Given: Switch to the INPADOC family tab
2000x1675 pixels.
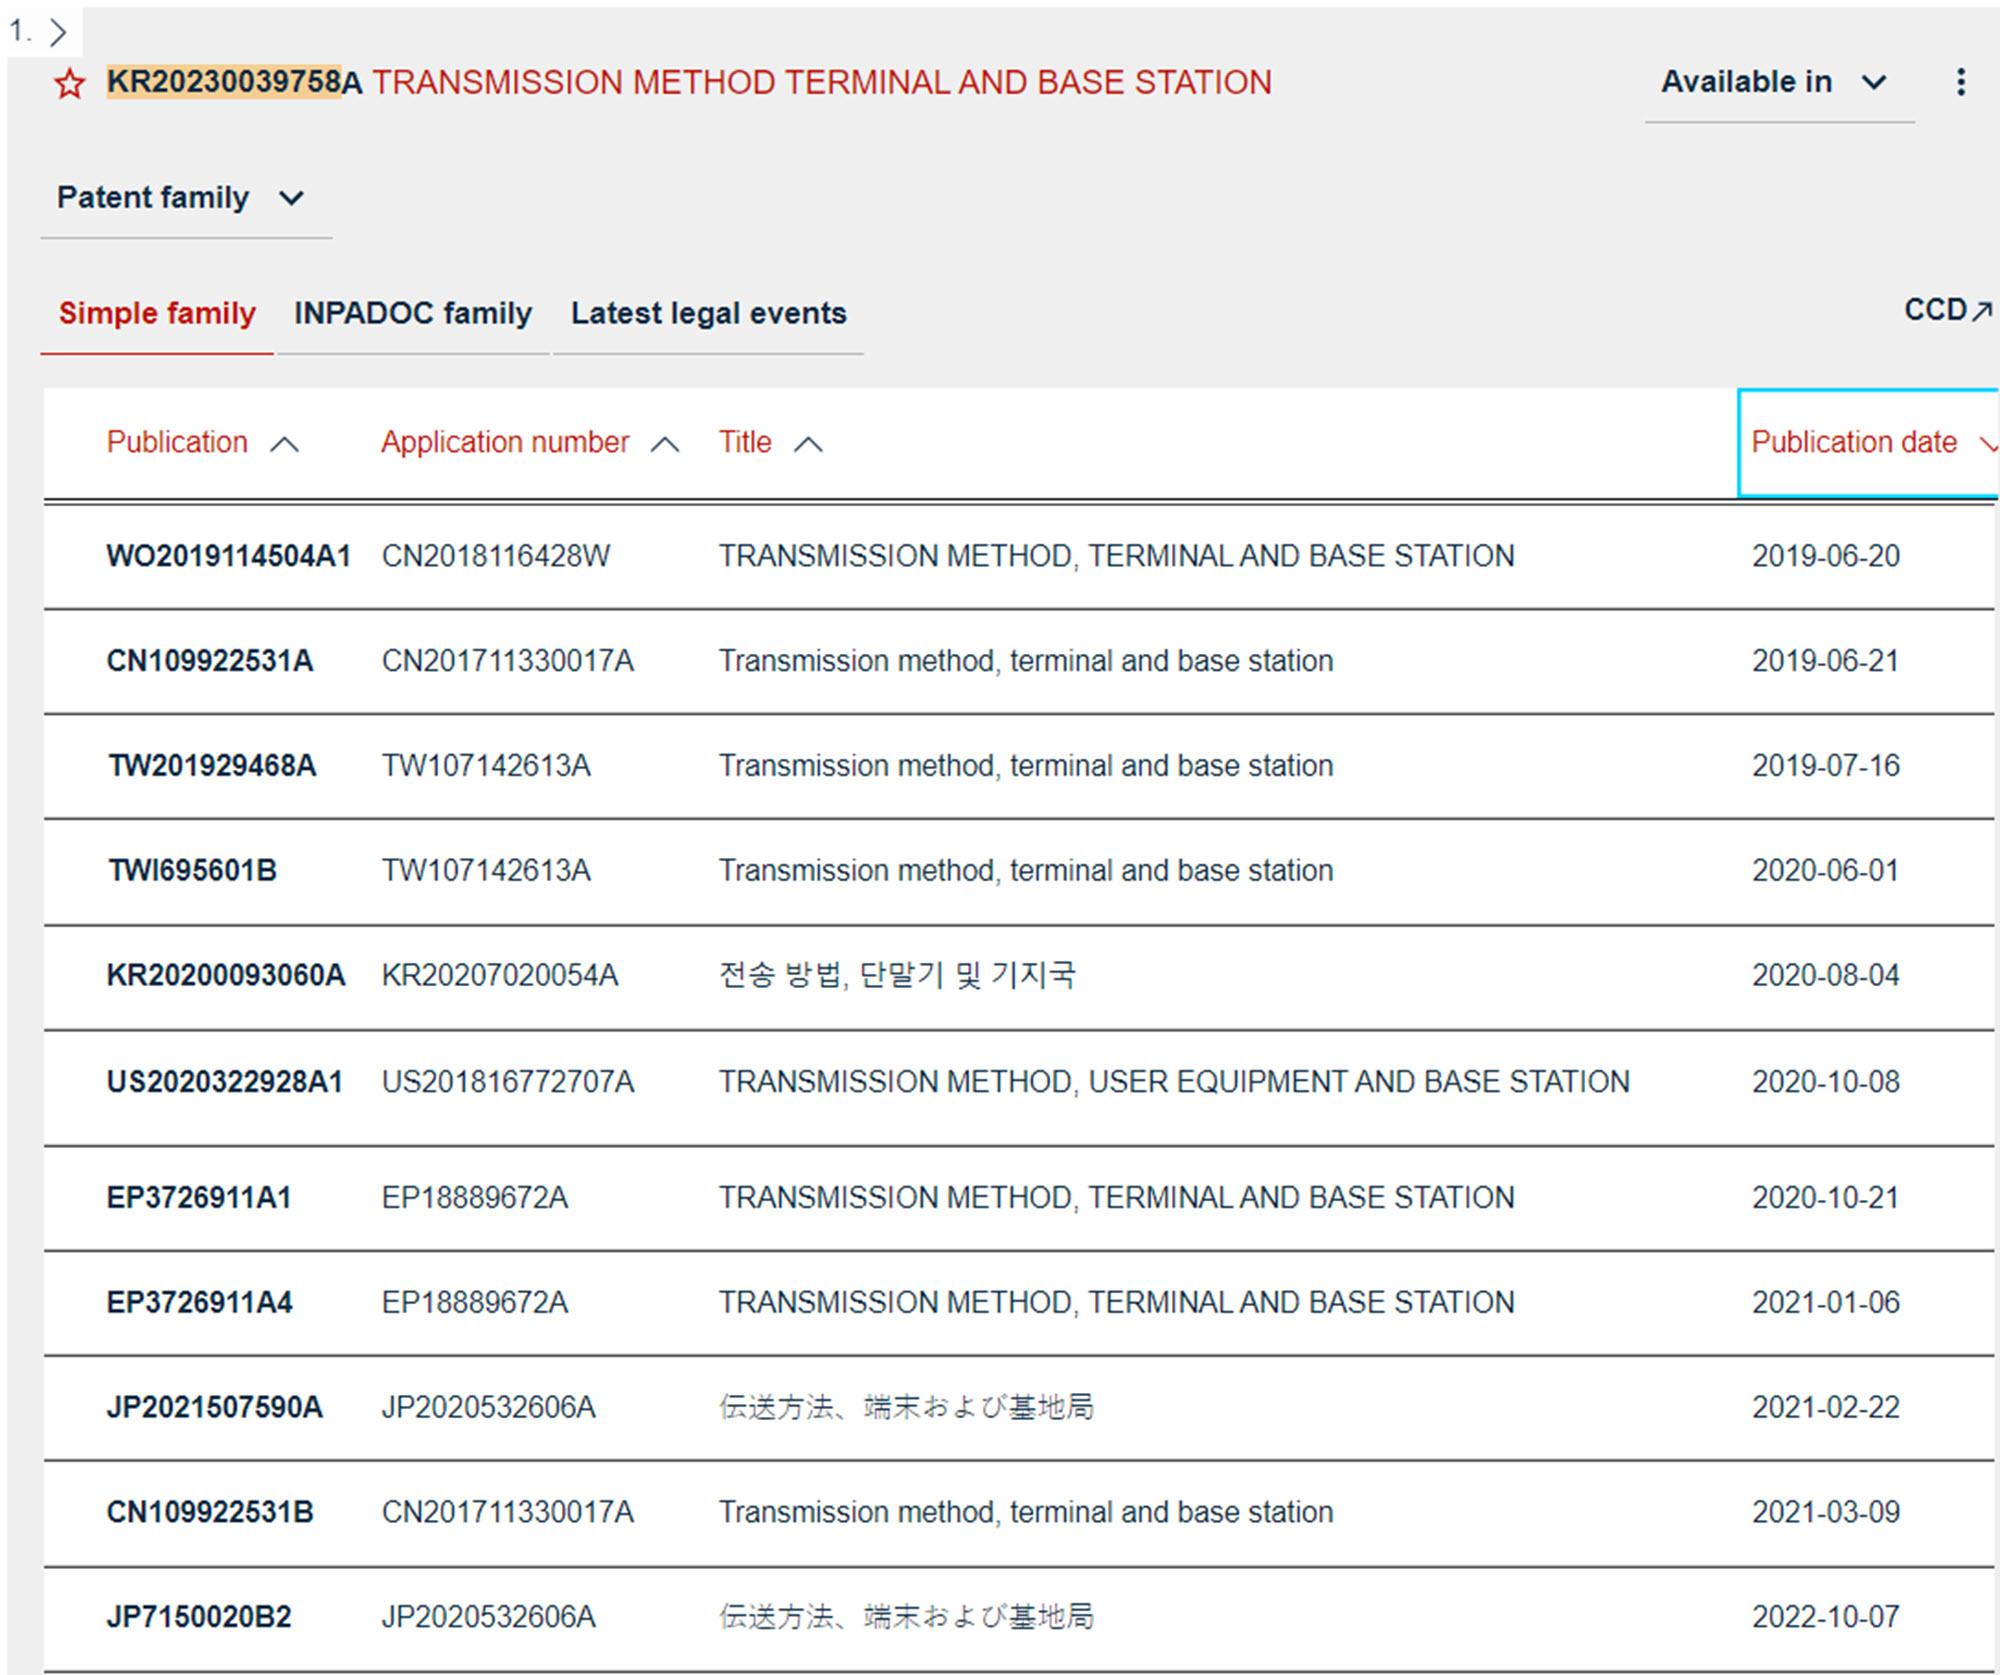Looking at the screenshot, I should click(x=412, y=313).
